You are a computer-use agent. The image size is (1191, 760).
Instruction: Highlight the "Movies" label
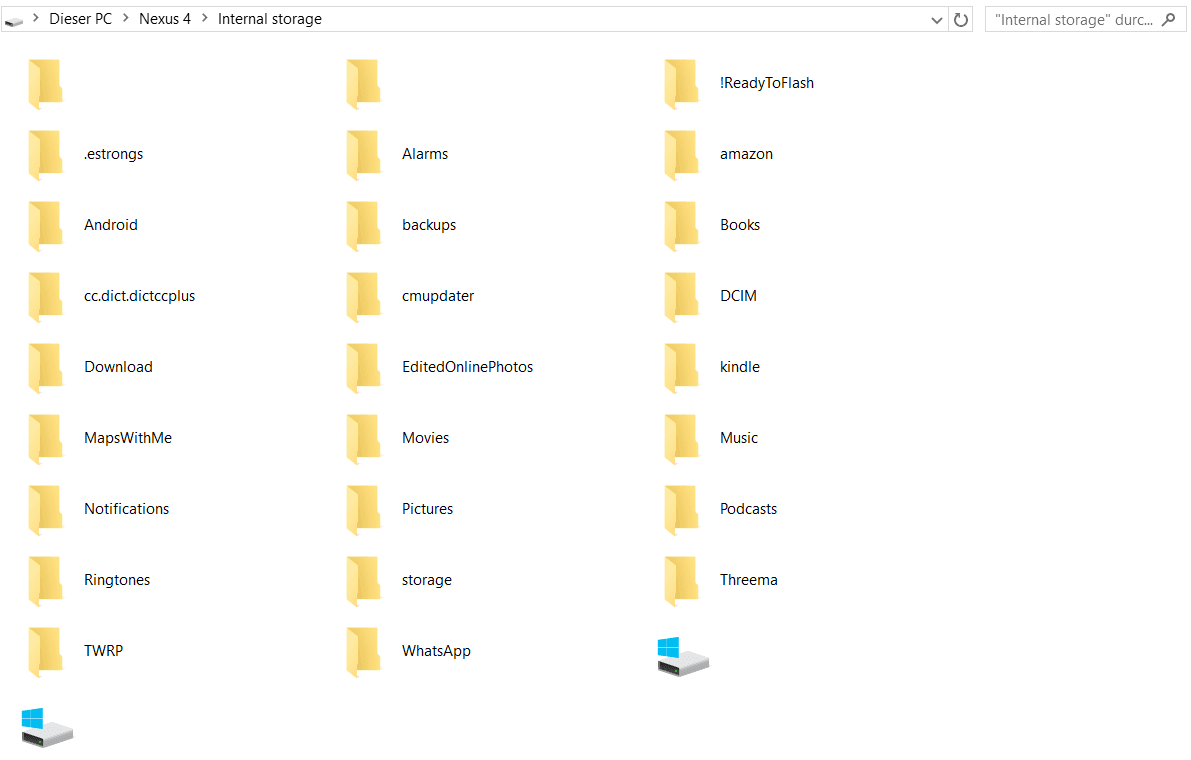[425, 438]
